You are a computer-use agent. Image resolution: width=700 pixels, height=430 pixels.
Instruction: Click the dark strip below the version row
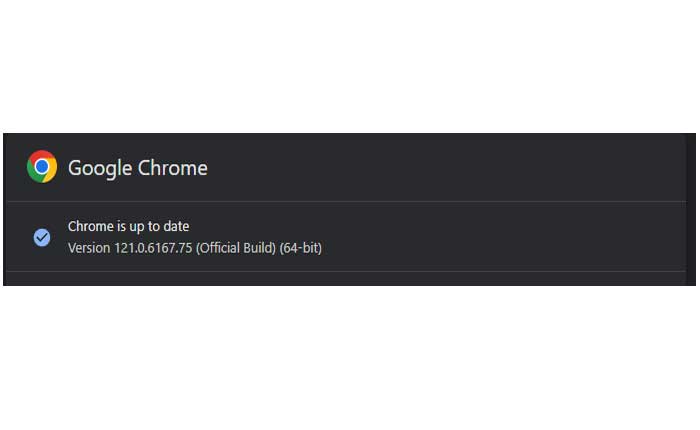[x=350, y=279]
